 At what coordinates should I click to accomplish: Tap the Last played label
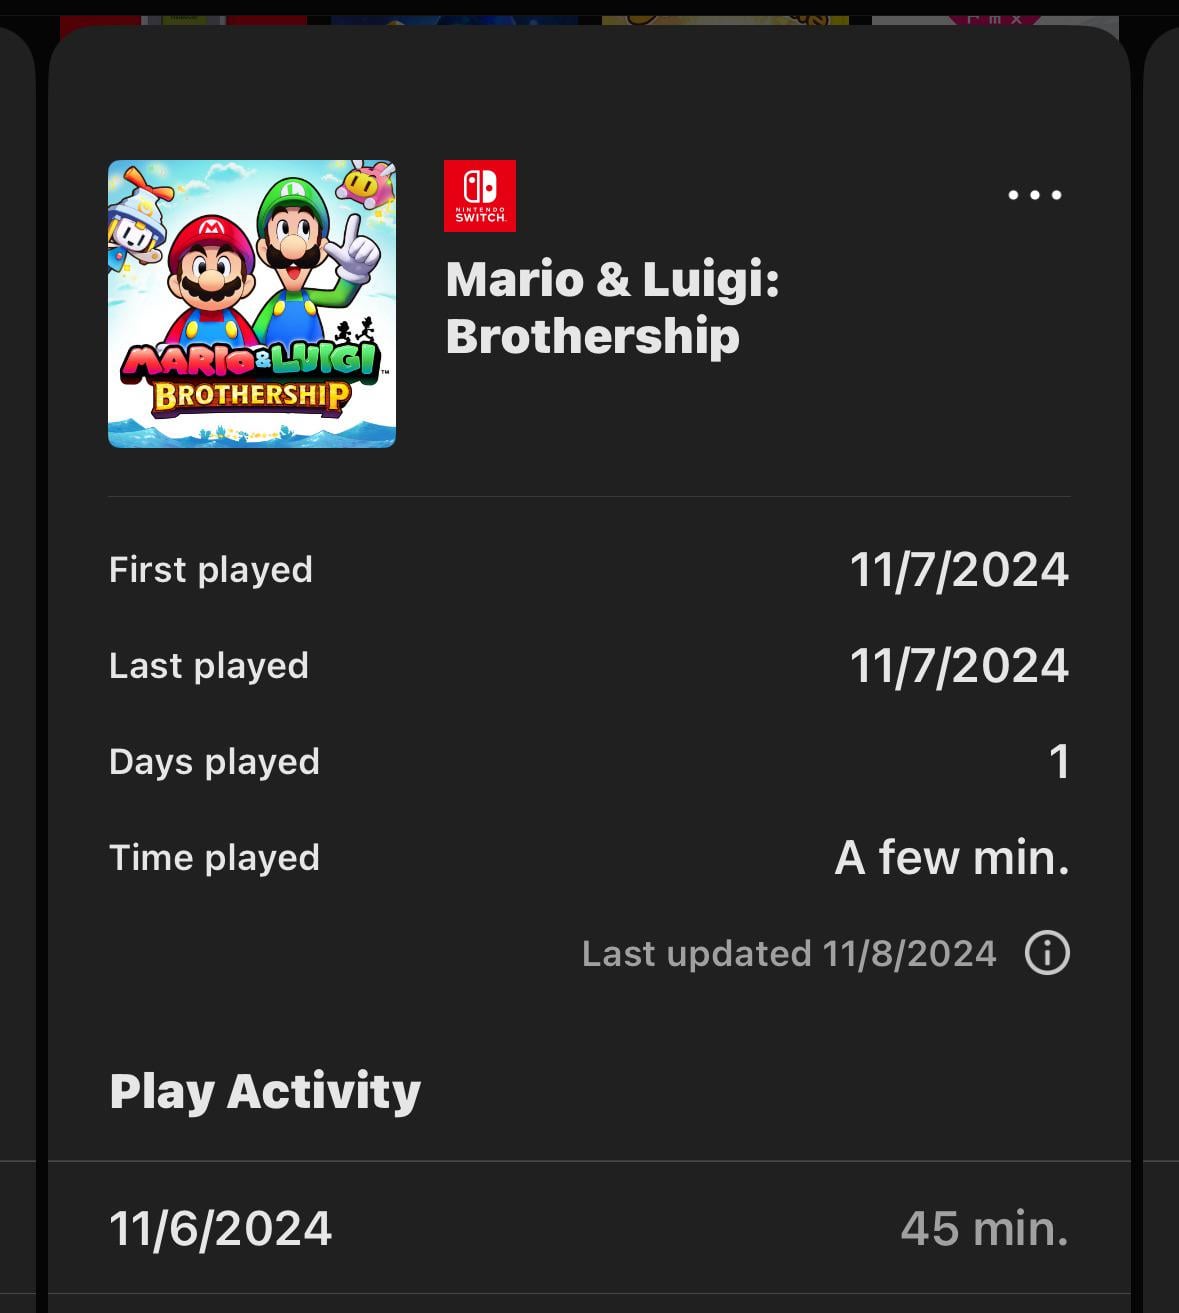point(209,666)
